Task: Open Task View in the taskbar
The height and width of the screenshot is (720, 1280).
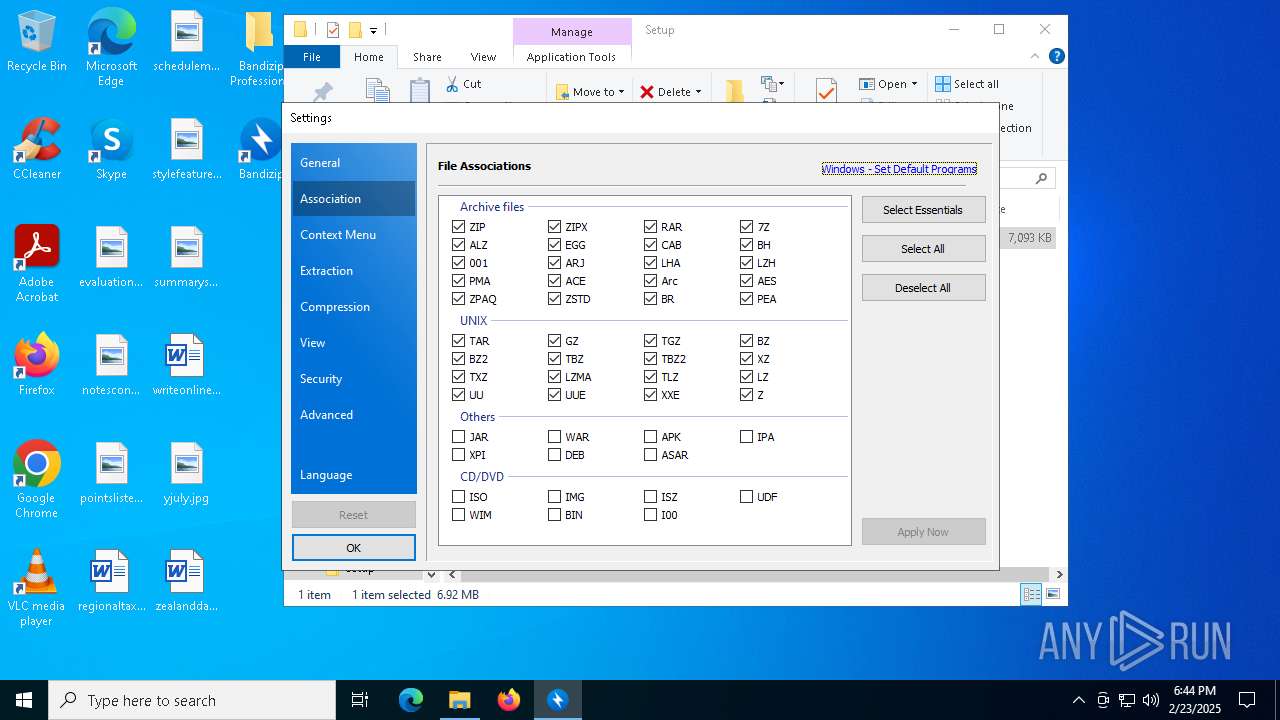Action: click(360, 700)
